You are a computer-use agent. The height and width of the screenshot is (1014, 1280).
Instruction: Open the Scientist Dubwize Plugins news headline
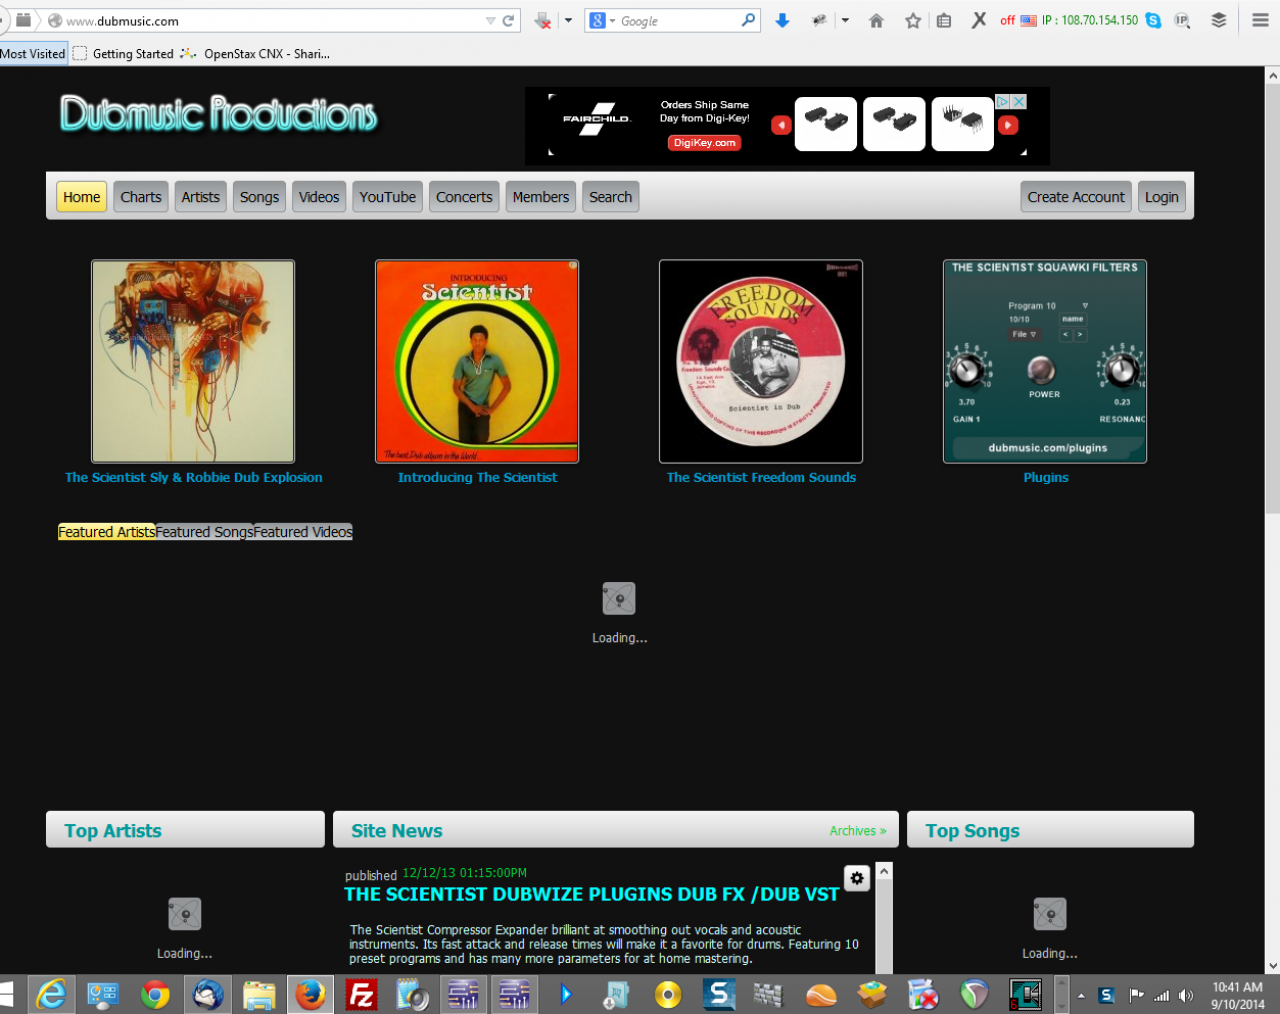pyautogui.click(x=591, y=894)
